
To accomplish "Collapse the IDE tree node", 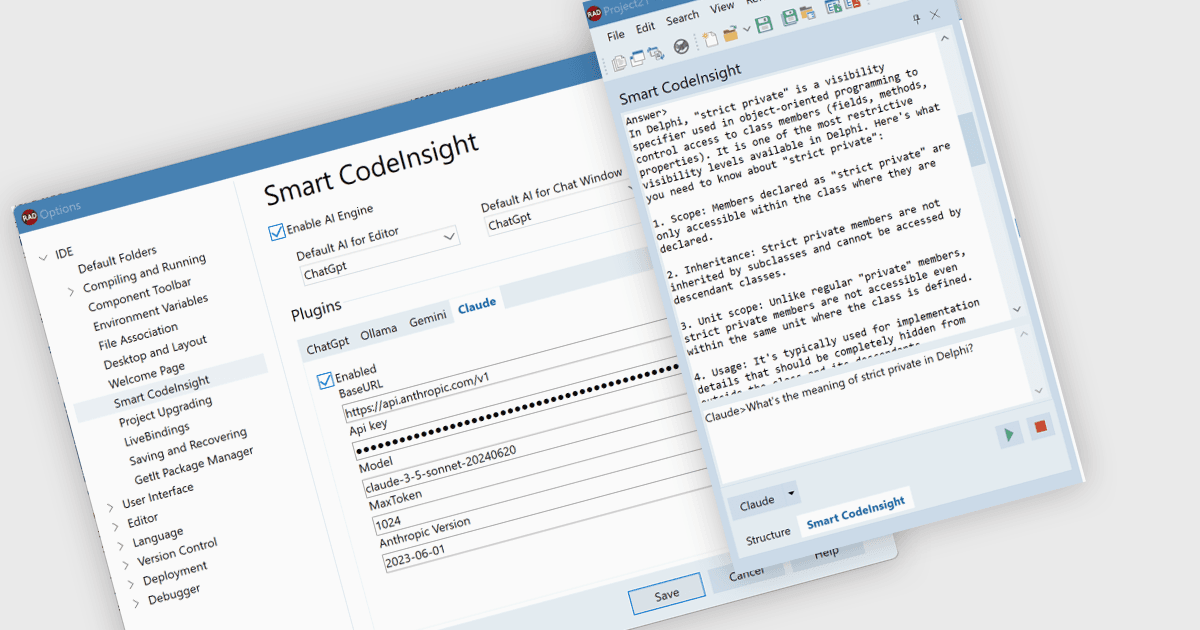I will point(43,259).
